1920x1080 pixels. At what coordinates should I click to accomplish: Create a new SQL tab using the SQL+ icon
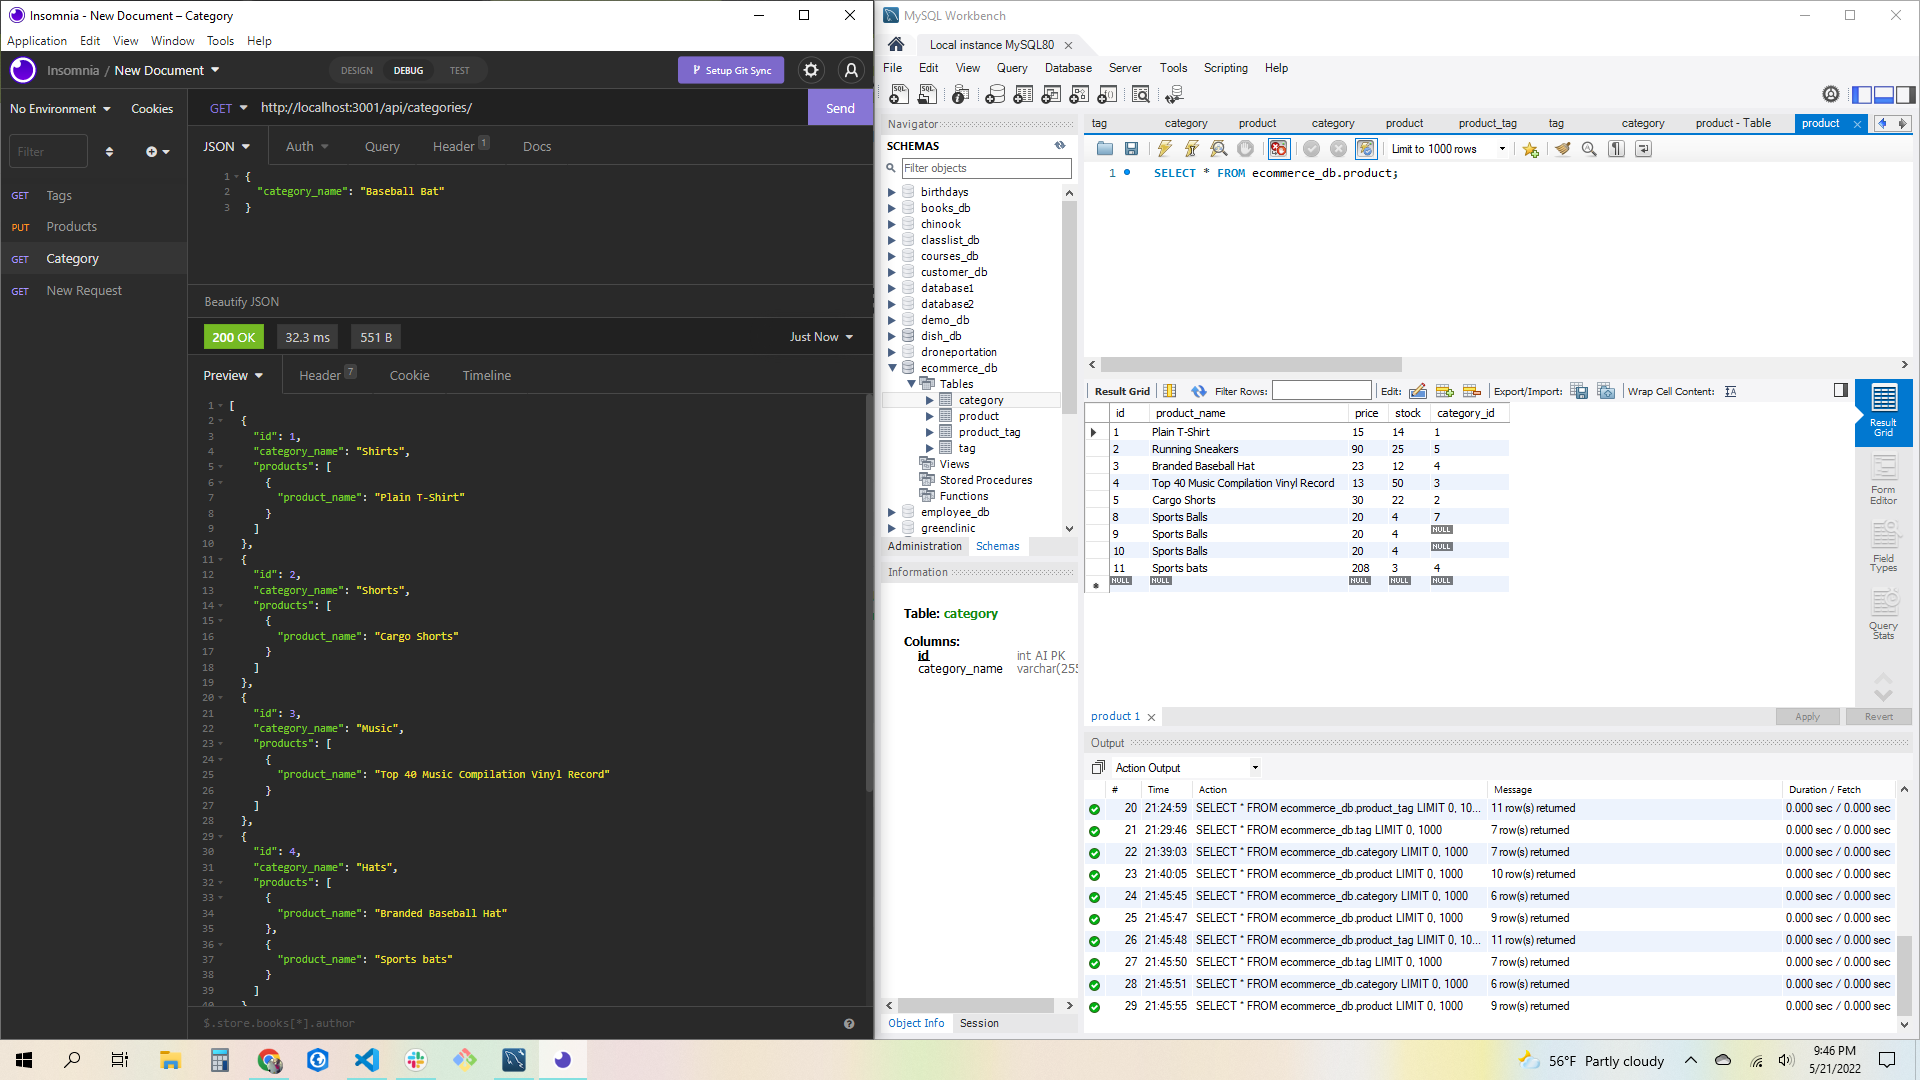(900, 94)
